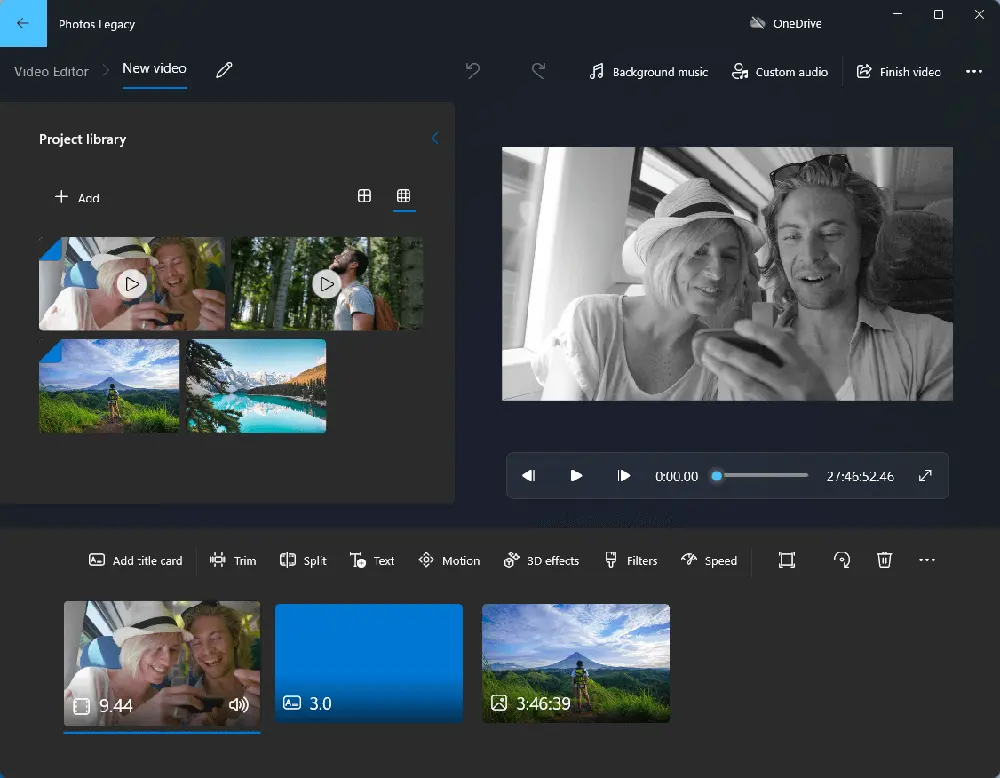Open the top-right overflow menu

975,71
